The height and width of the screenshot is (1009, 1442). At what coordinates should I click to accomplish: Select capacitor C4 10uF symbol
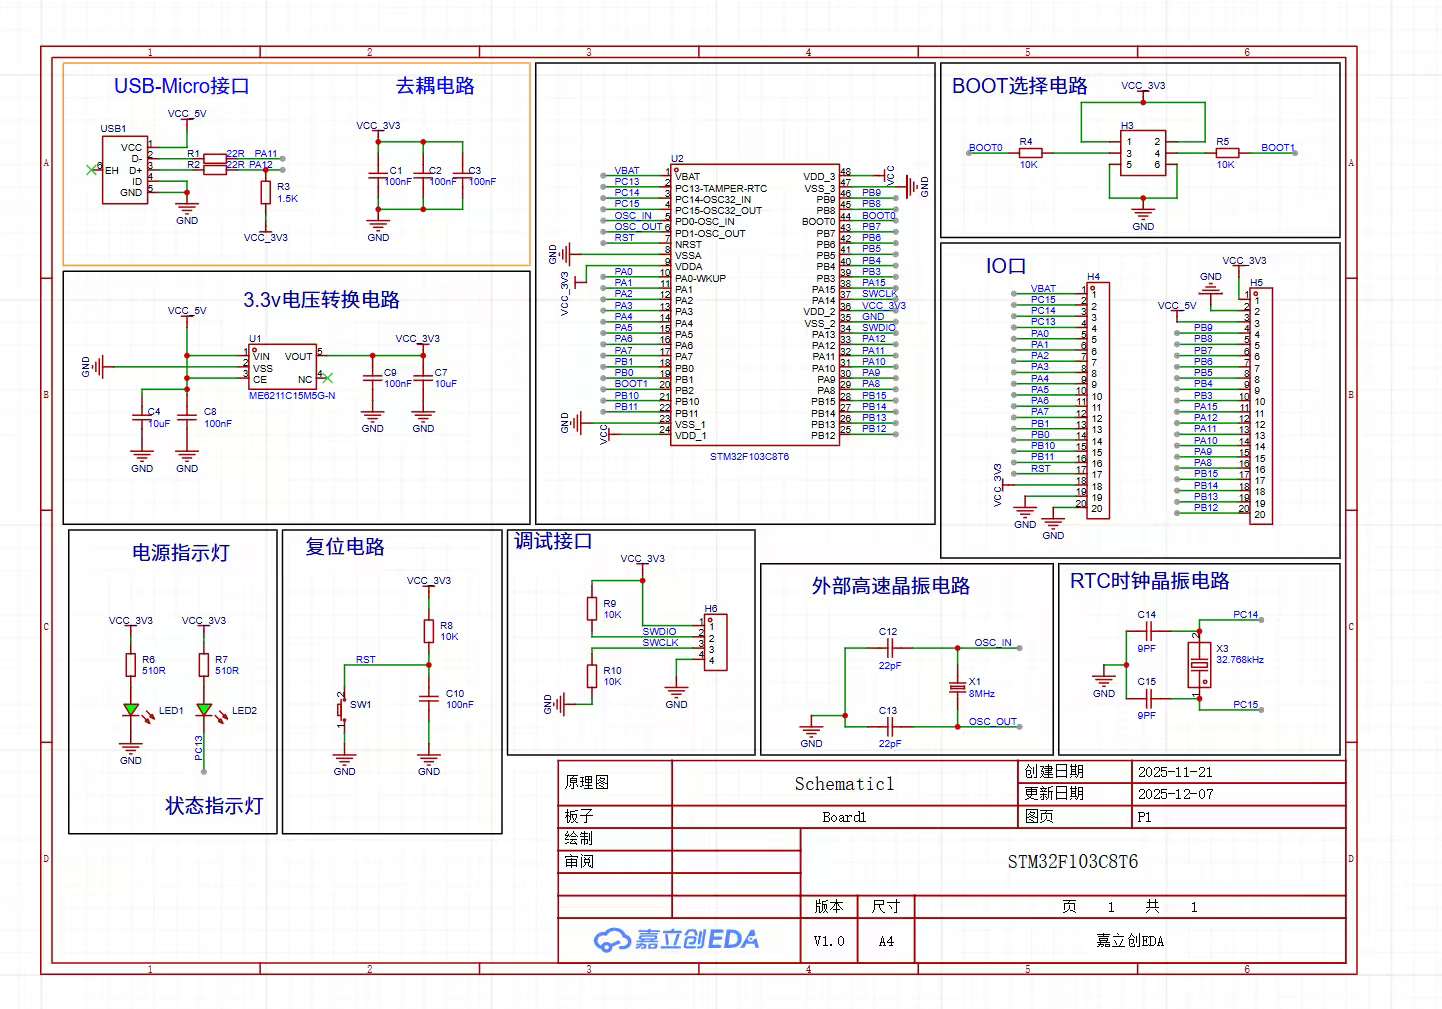click(x=142, y=417)
